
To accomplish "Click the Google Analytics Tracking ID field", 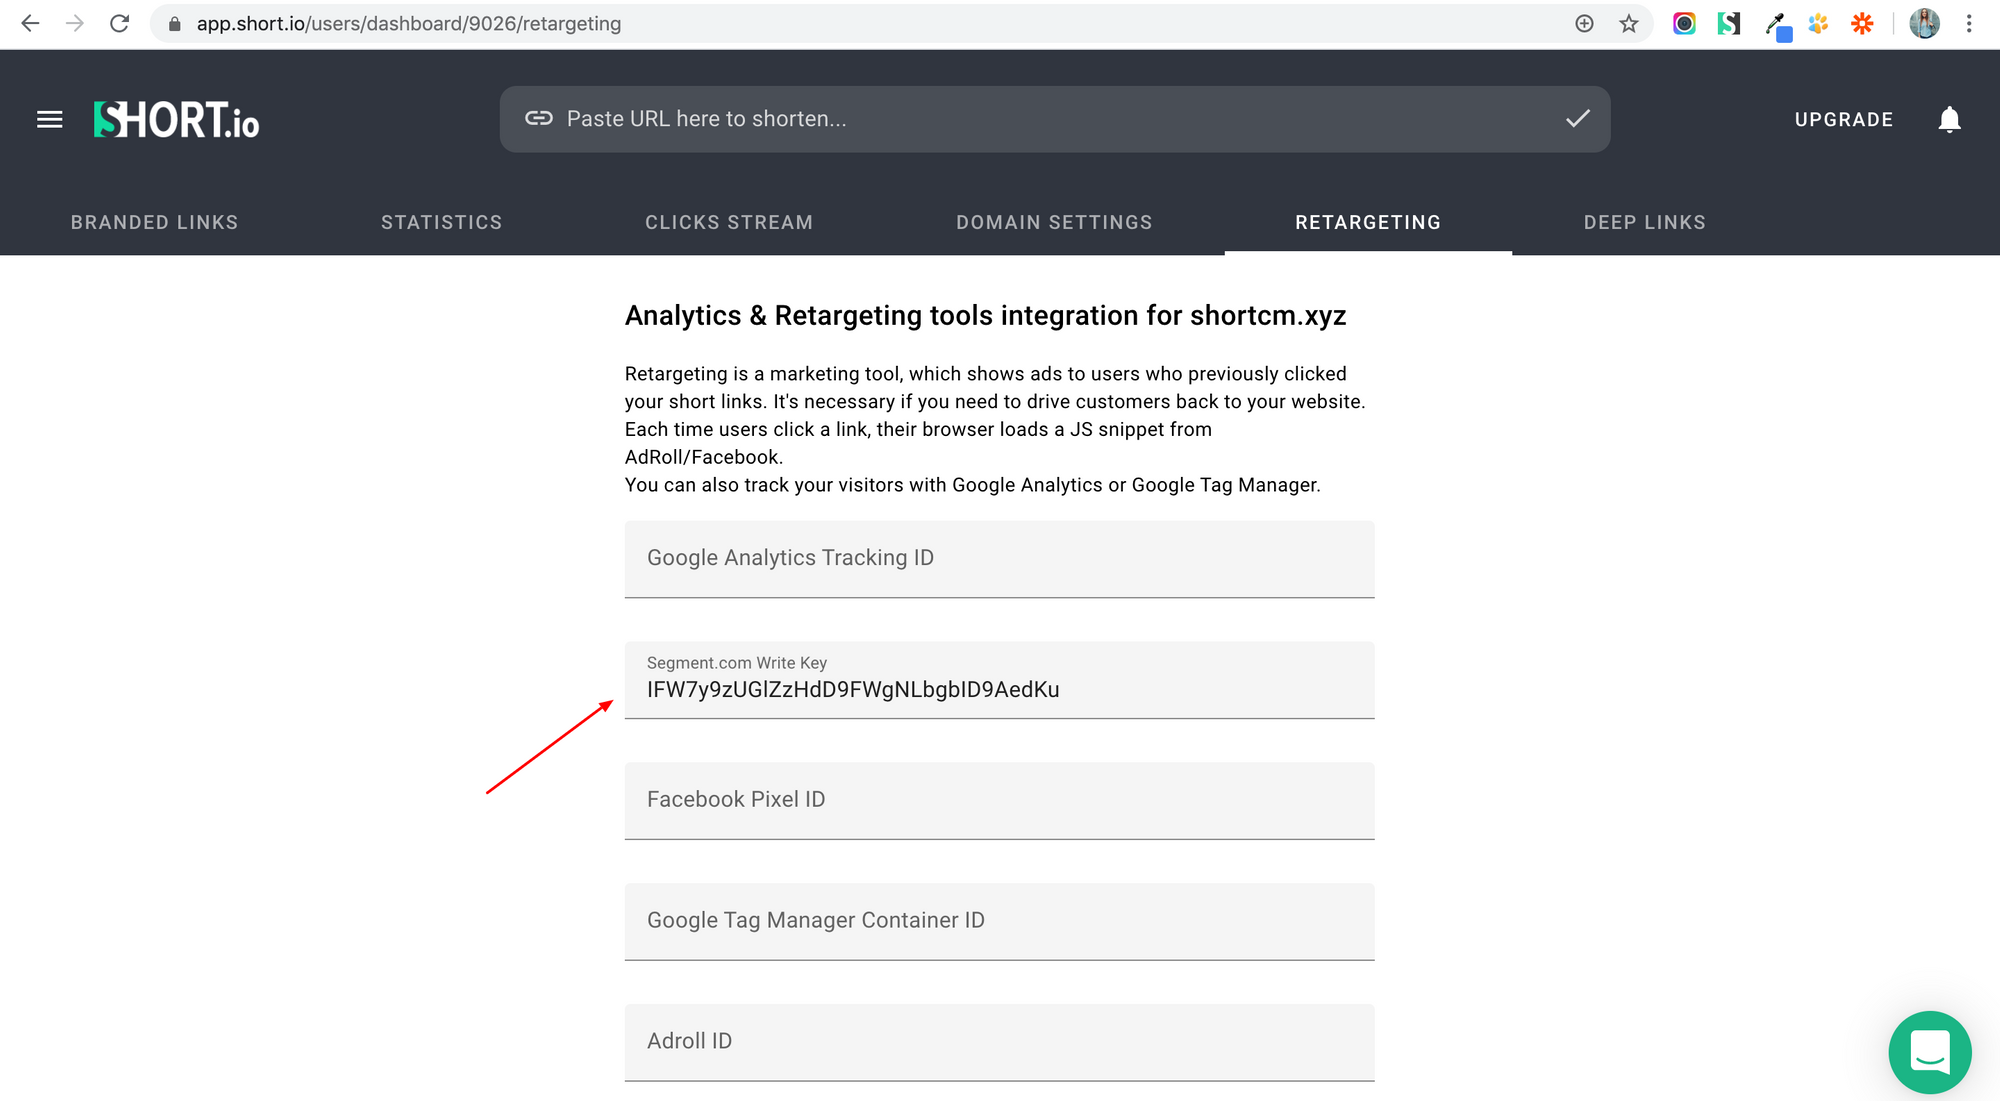I will [999, 558].
